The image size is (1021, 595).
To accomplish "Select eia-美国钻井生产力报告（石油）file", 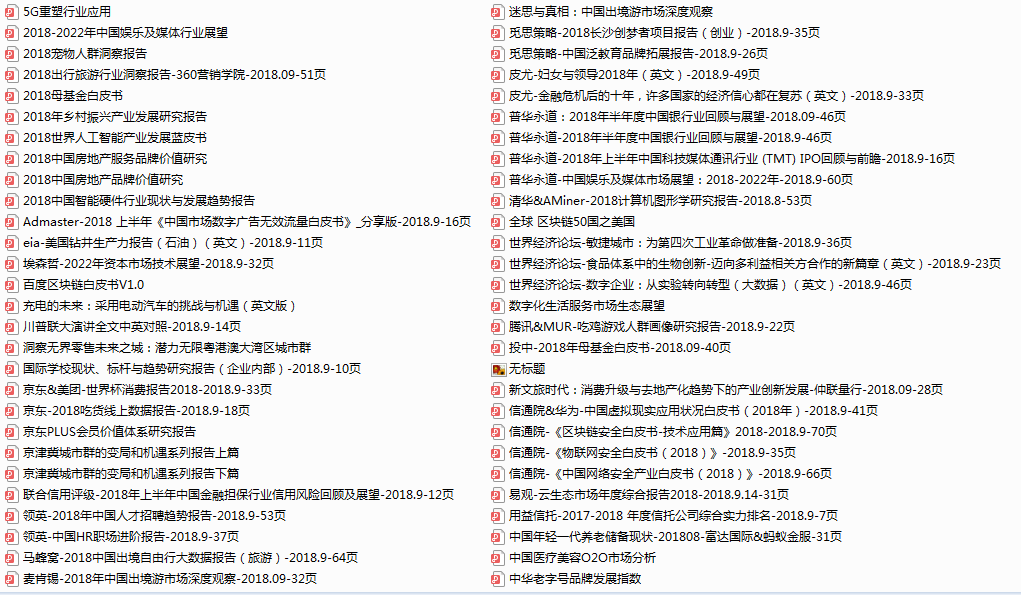I will click(173, 243).
